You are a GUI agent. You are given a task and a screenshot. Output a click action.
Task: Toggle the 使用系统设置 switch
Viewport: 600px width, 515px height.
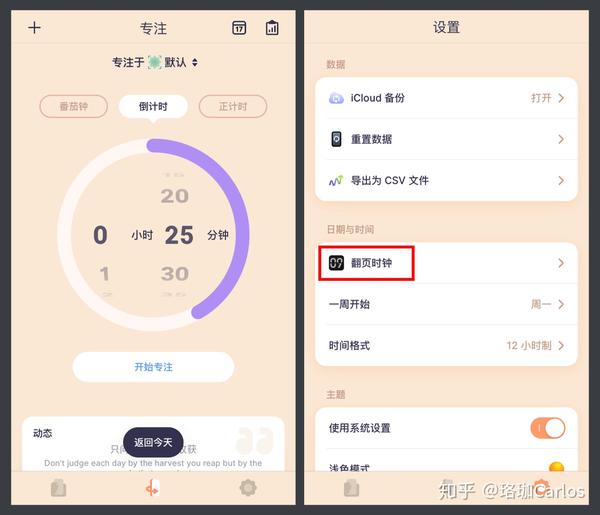click(548, 428)
